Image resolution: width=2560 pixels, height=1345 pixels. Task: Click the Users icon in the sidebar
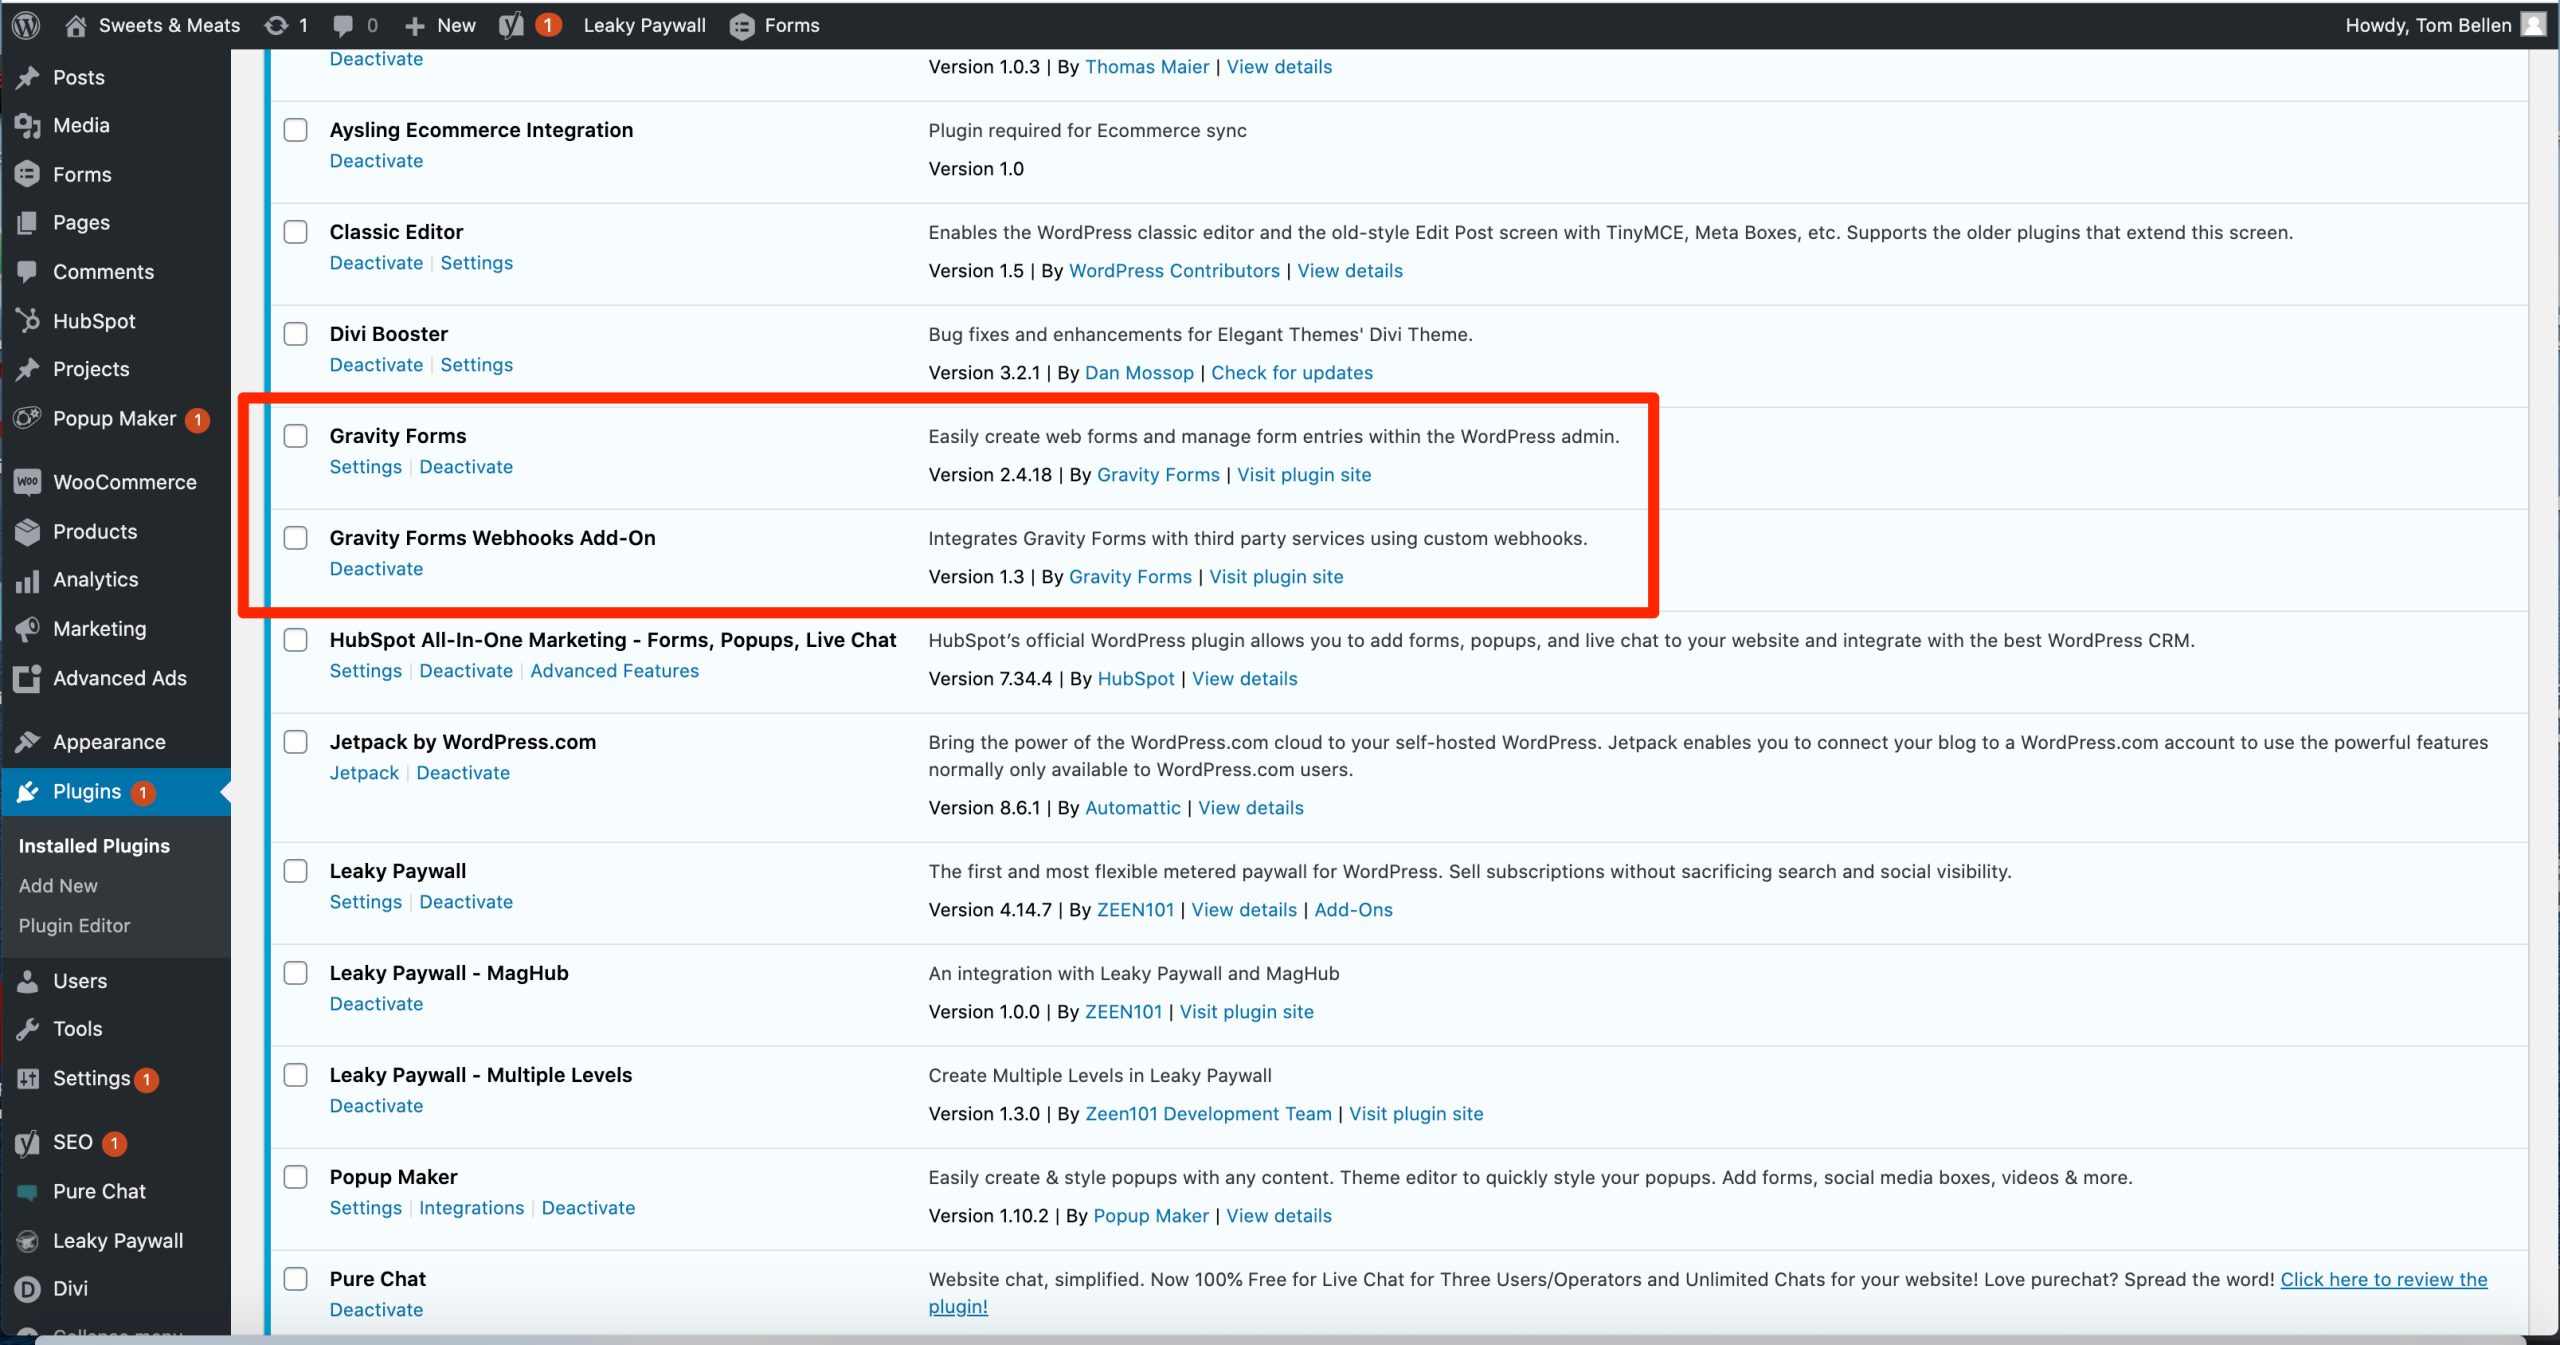point(28,981)
